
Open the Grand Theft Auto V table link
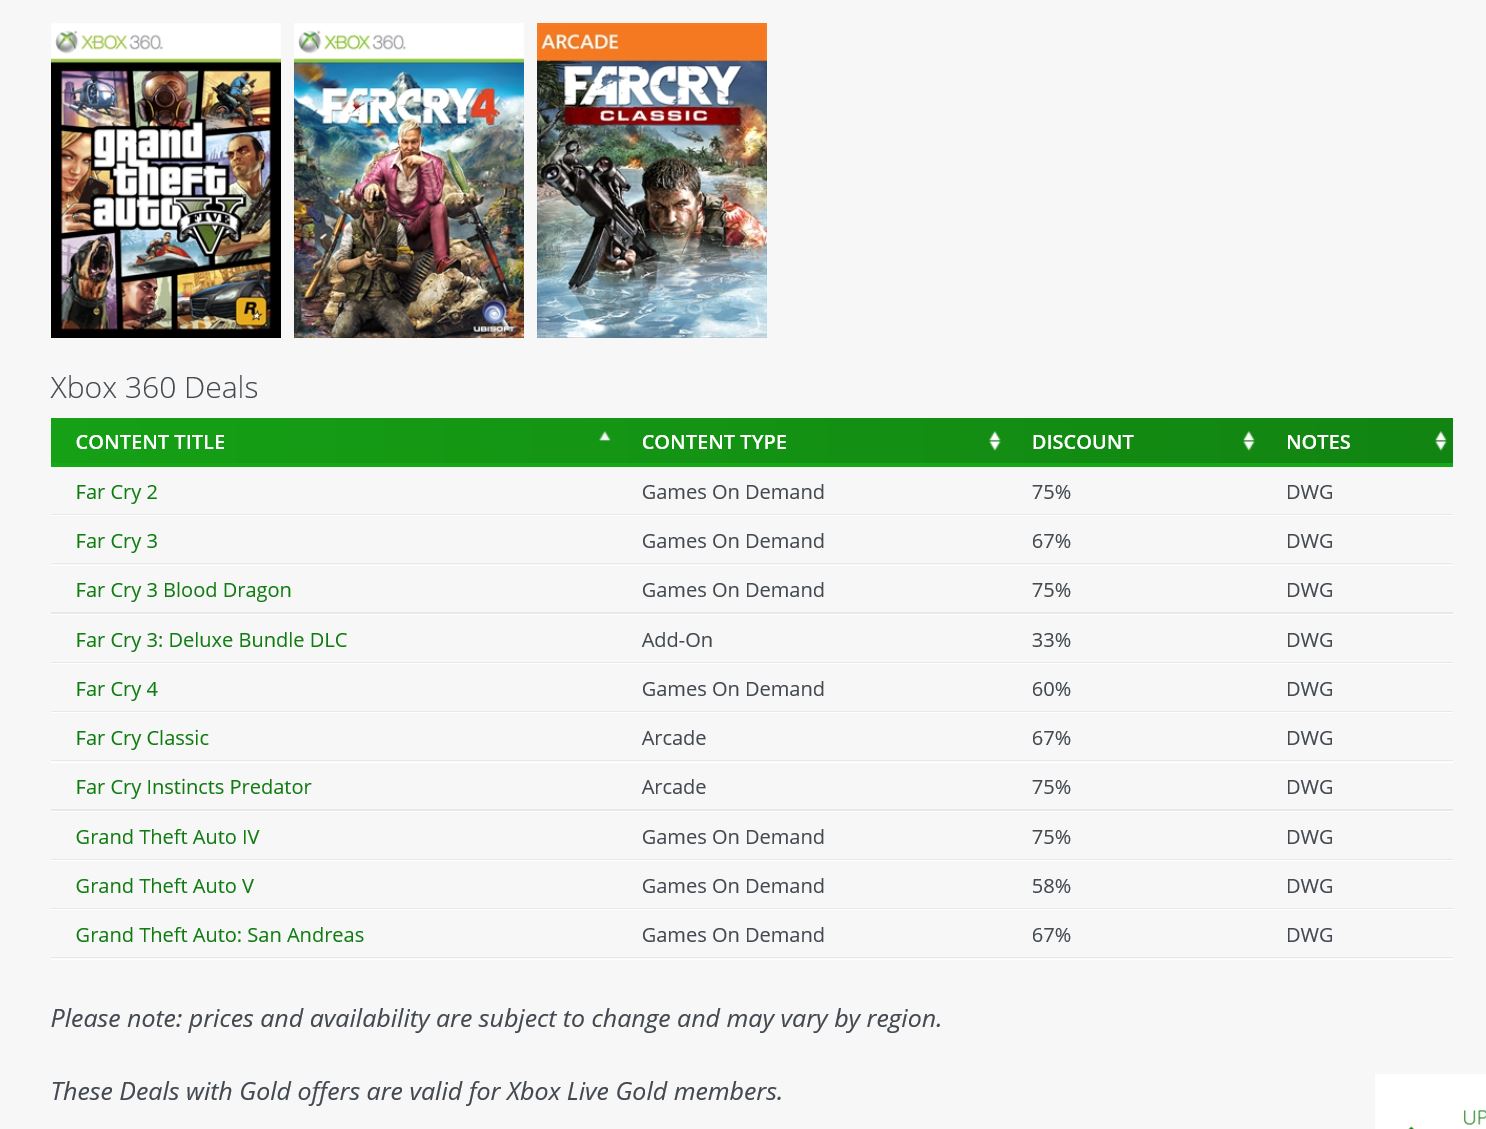point(165,886)
